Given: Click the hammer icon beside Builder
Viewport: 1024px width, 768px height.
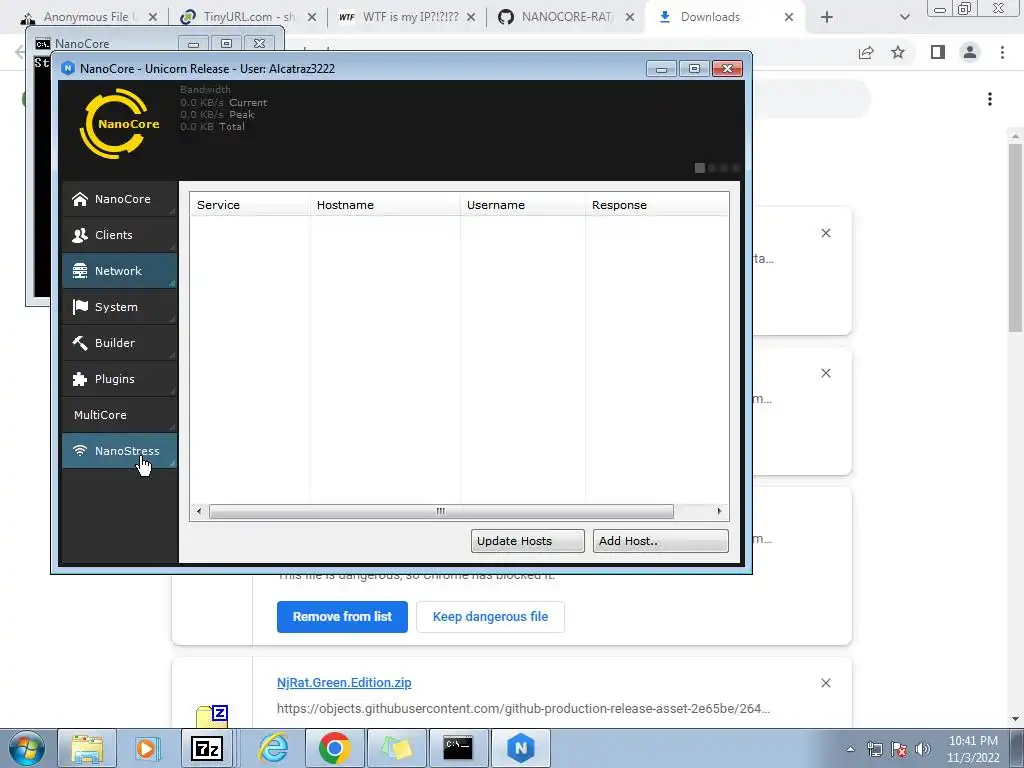Looking at the screenshot, I should [80, 343].
